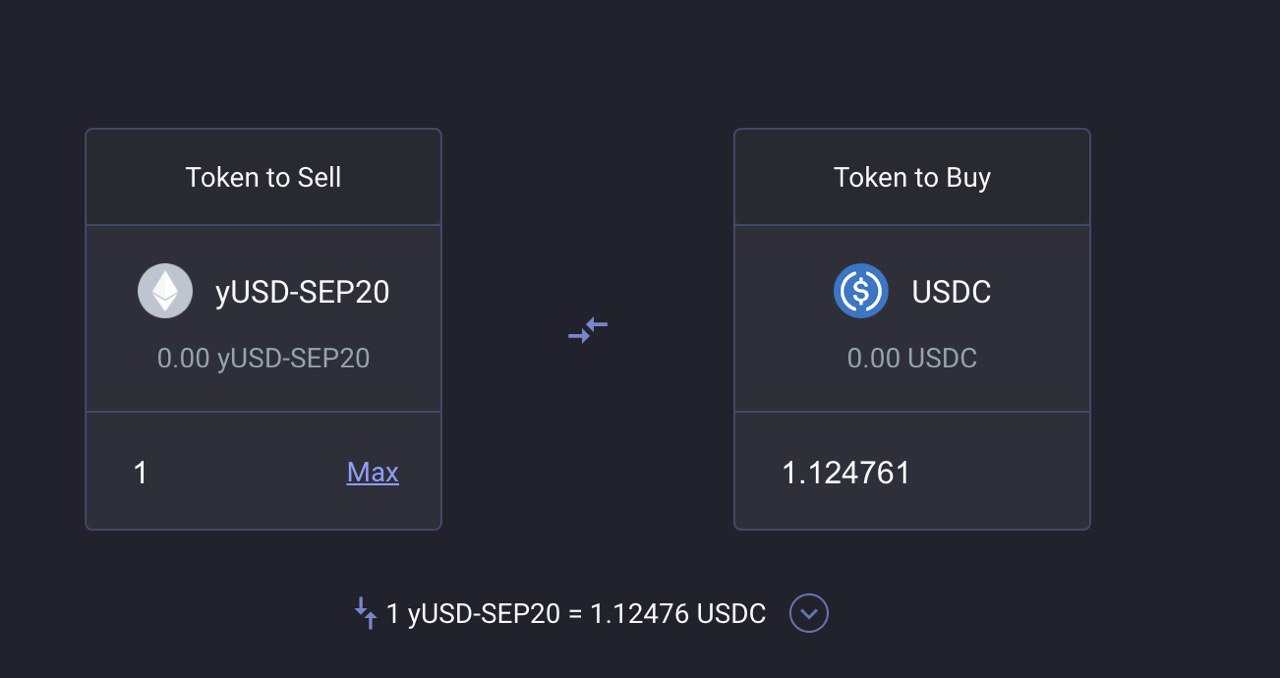1280x678 pixels.
Task: Click the blue USDC coin logo
Action: pos(861,291)
